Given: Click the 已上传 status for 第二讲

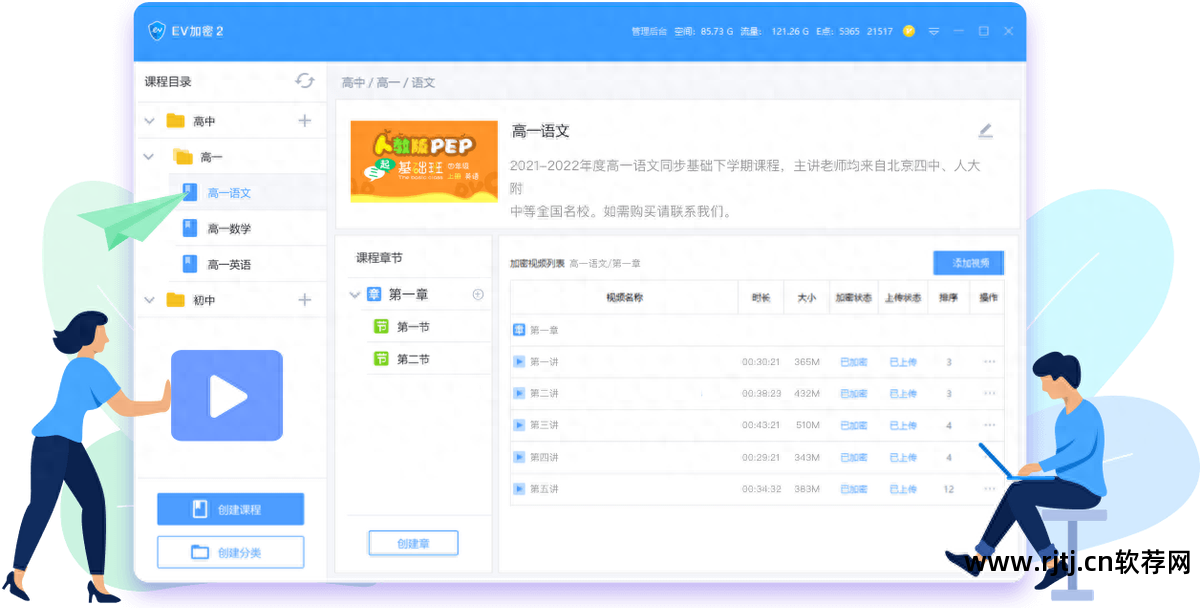Looking at the screenshot, I should [x=903, y=393].
